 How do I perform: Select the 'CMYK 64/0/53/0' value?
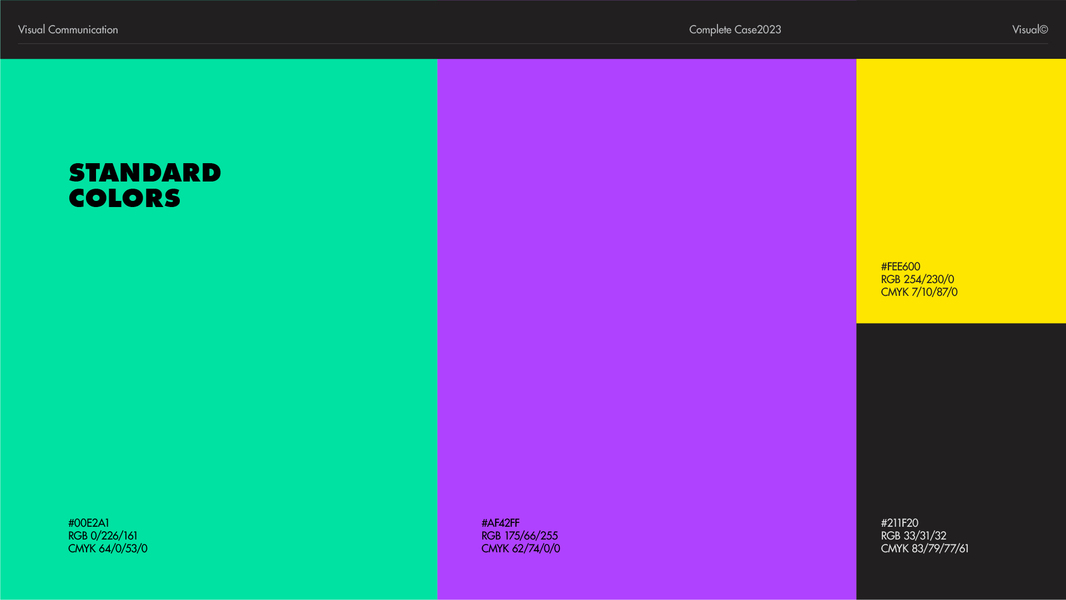click(107, 548)
